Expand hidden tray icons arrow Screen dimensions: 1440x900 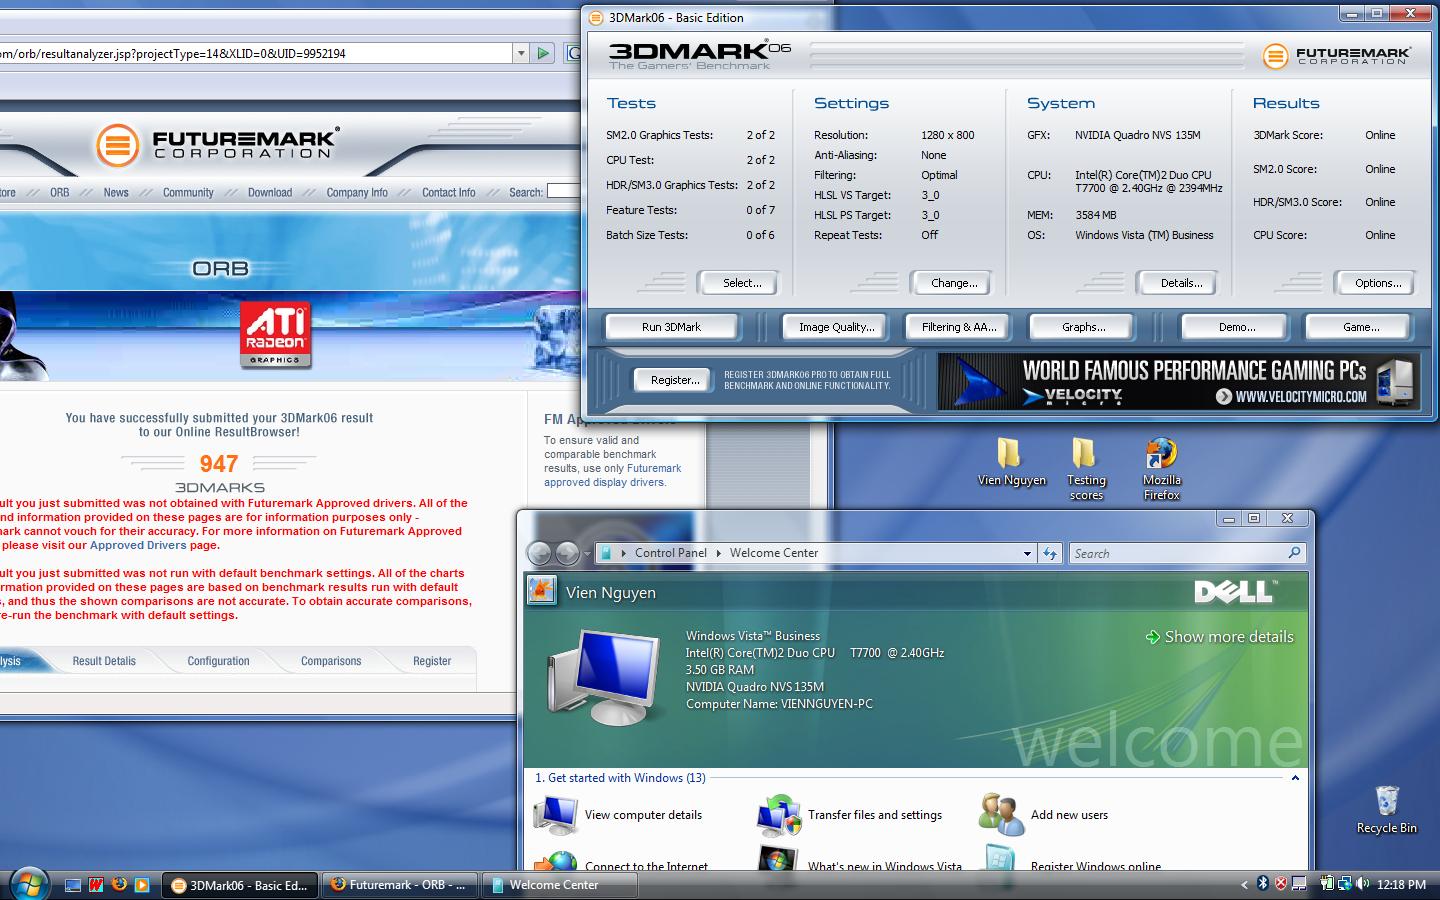tap(1244, 884)
